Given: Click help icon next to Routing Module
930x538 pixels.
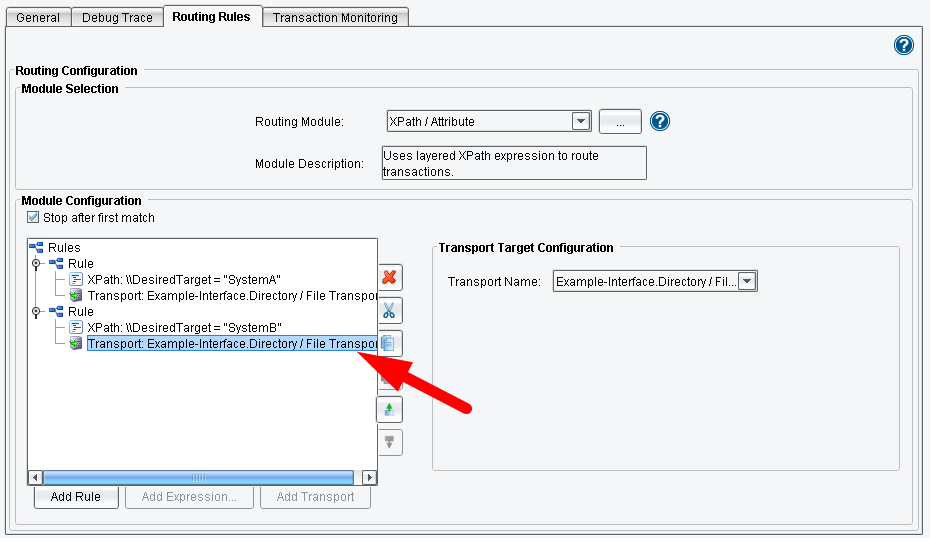Looking at the screenshot, I should [x=660, y=121].
